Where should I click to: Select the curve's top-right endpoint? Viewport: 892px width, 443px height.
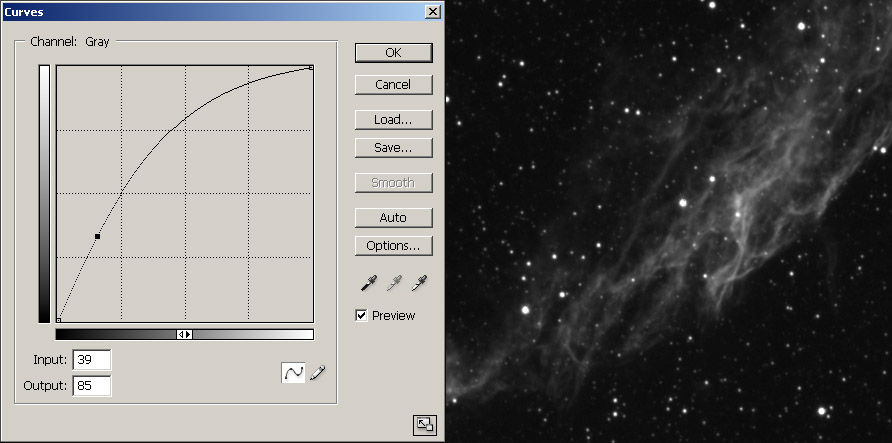[312, 68]
